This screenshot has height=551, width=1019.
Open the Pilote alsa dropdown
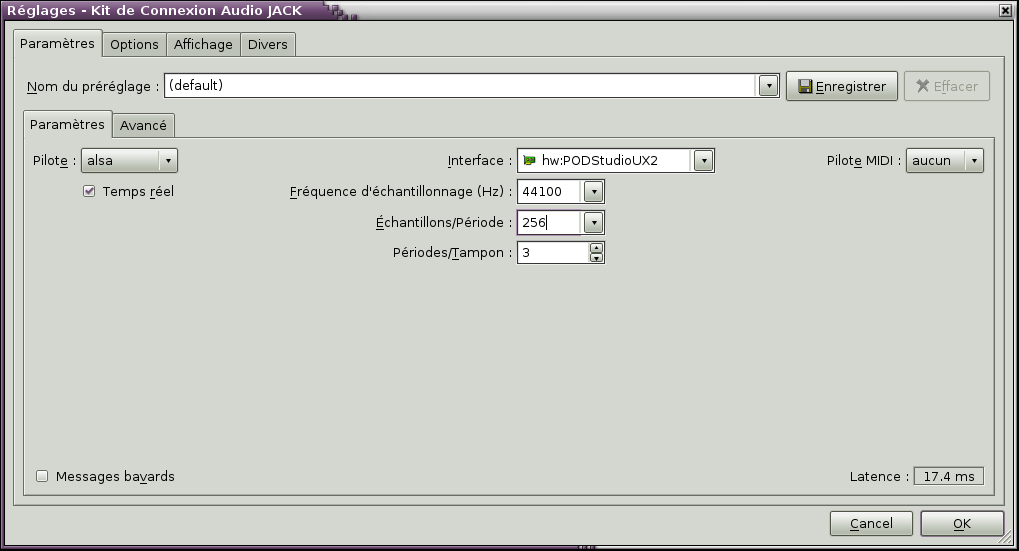(x=129, y=160)
